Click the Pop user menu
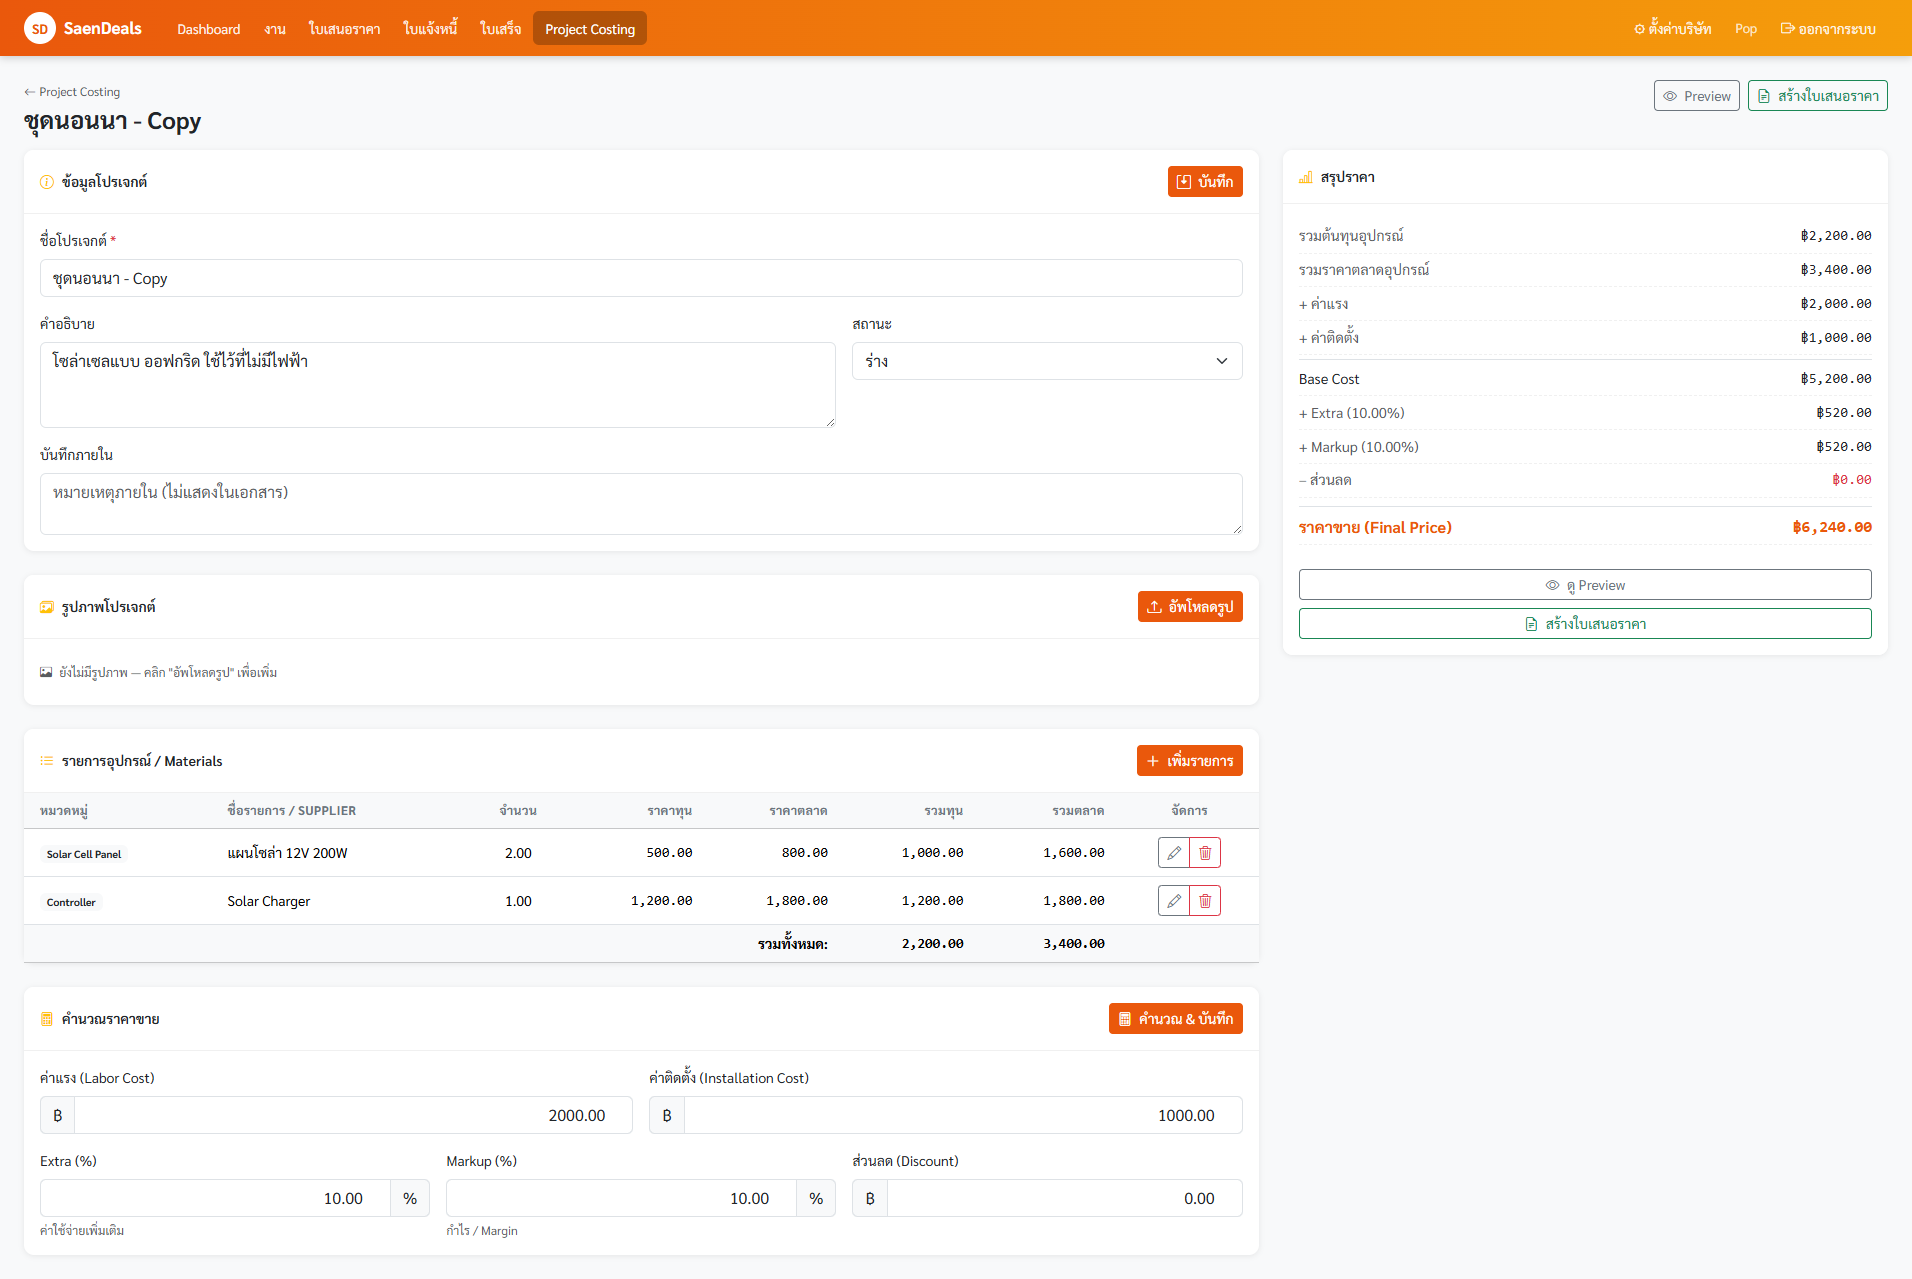The image size is (1912, 1279). pos(1746,29)
